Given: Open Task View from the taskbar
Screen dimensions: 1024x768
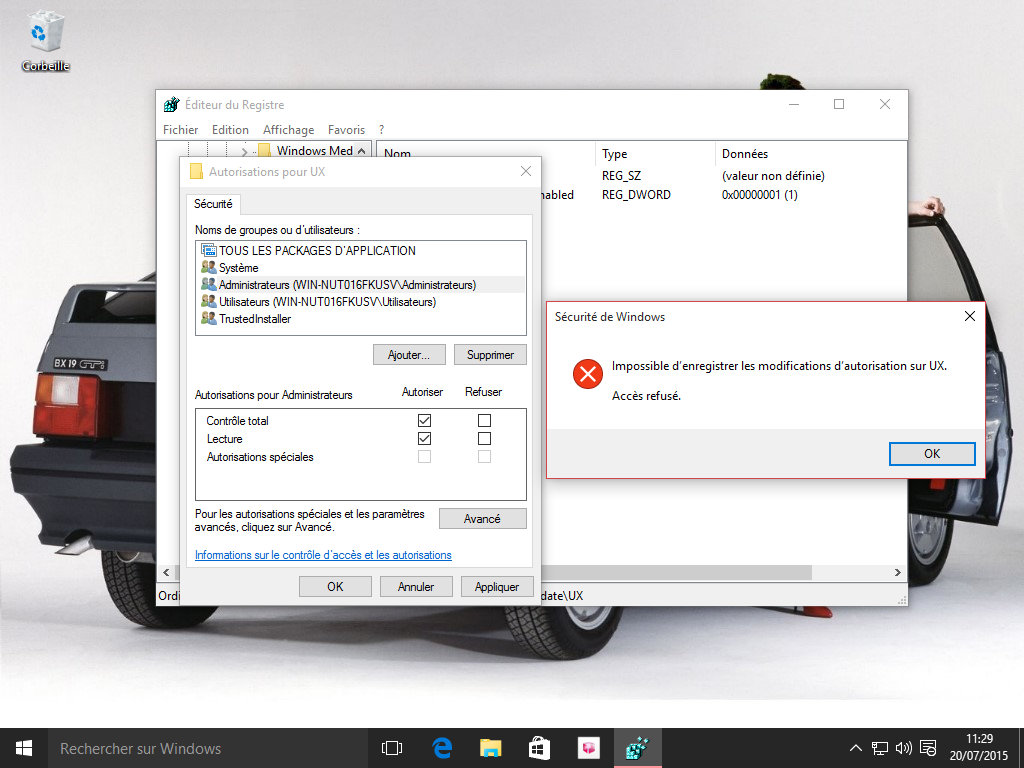Looking at the screenshot, I should coord(392,748).
